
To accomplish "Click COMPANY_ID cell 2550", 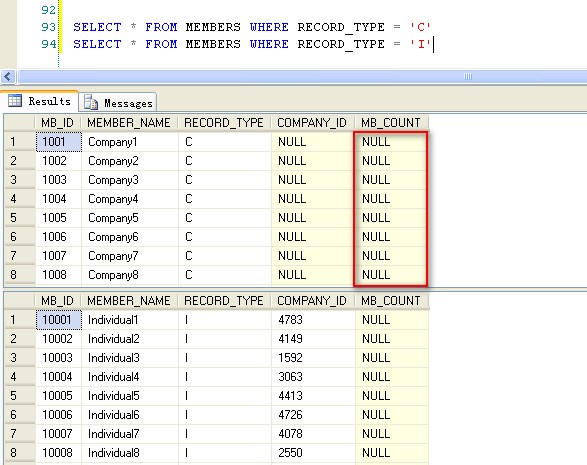I will 313,453.
